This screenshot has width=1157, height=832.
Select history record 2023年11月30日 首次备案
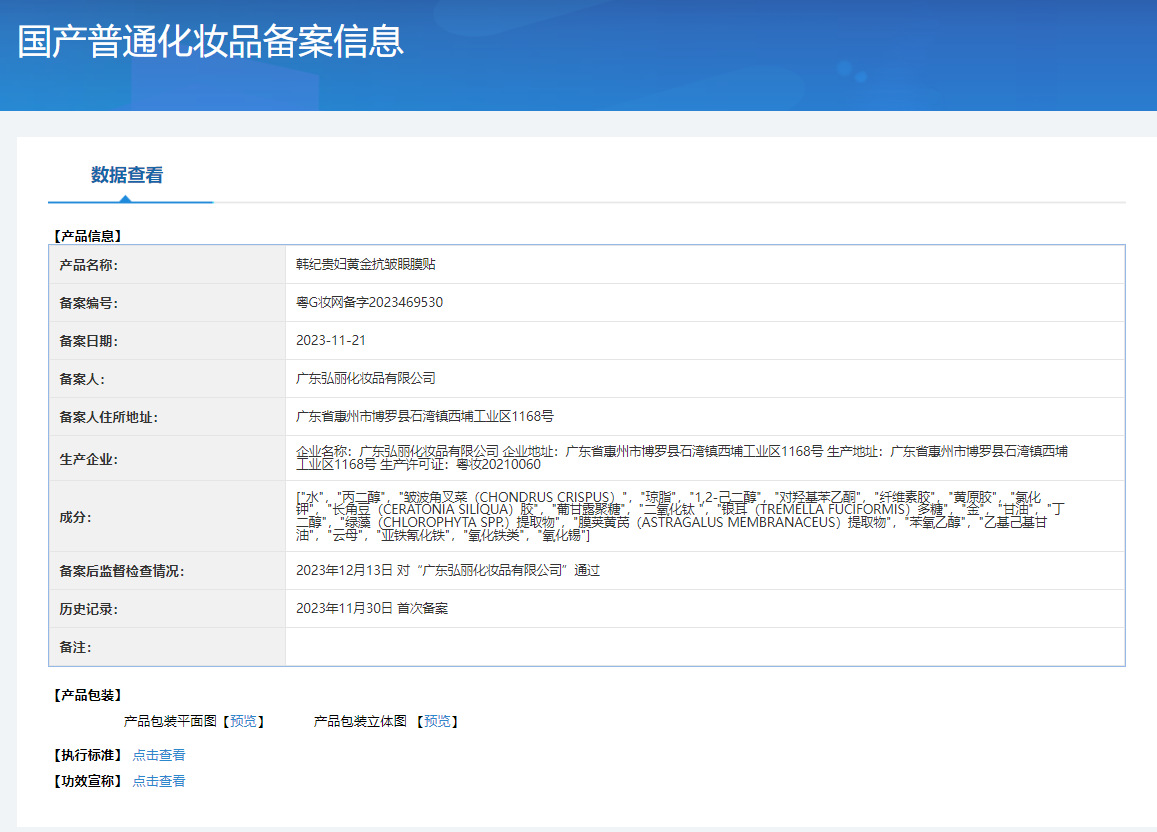[x=372, y=609]
